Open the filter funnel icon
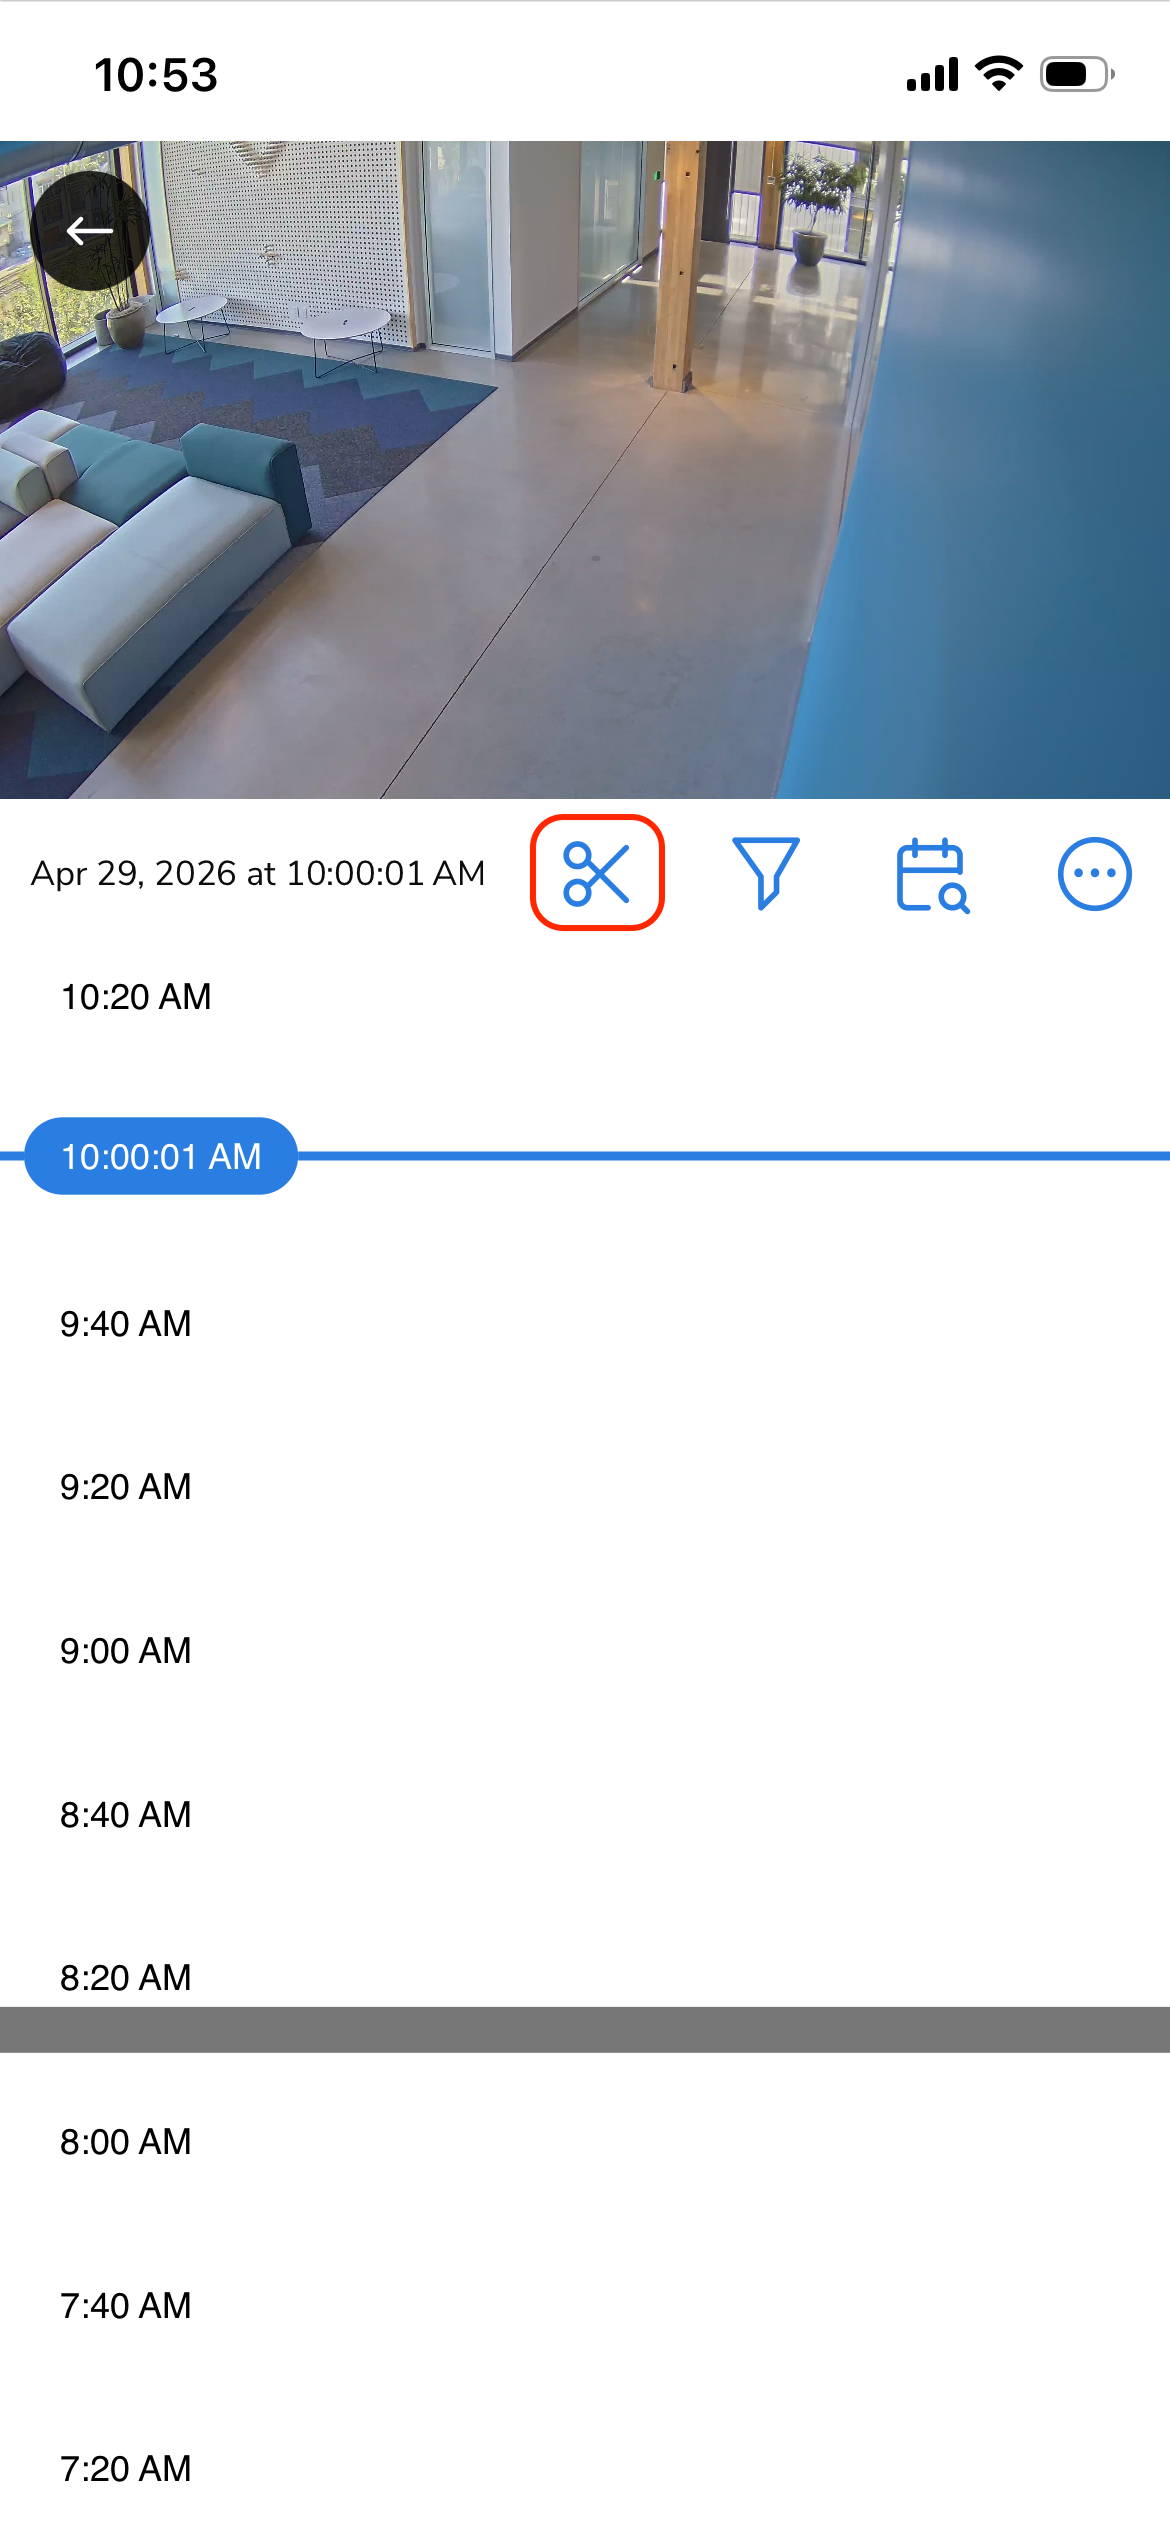1170x2532 pixels. tap(766, 873)
